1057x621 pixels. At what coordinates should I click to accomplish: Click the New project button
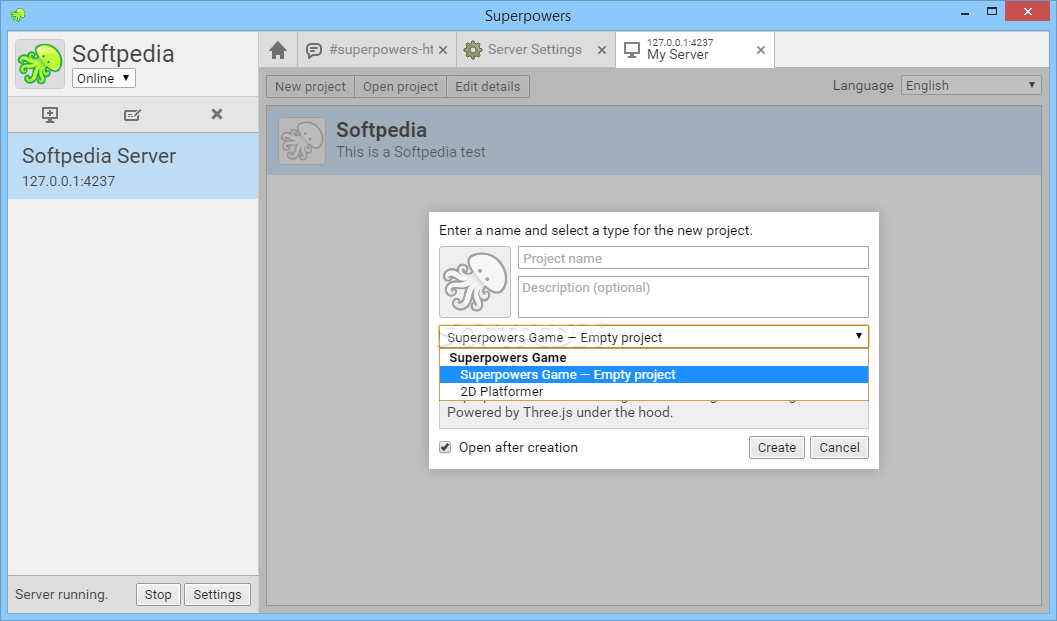(x=310, y=86)
